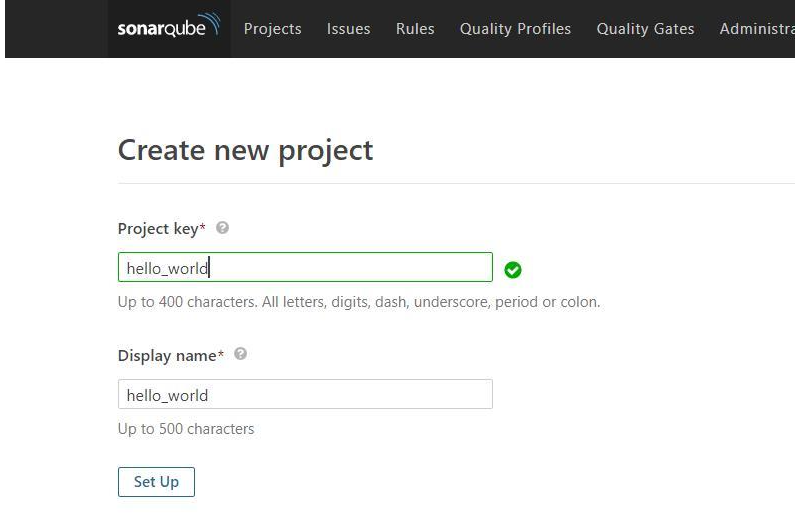
Task: Focus the Display name input field
Action: point(305,394)
